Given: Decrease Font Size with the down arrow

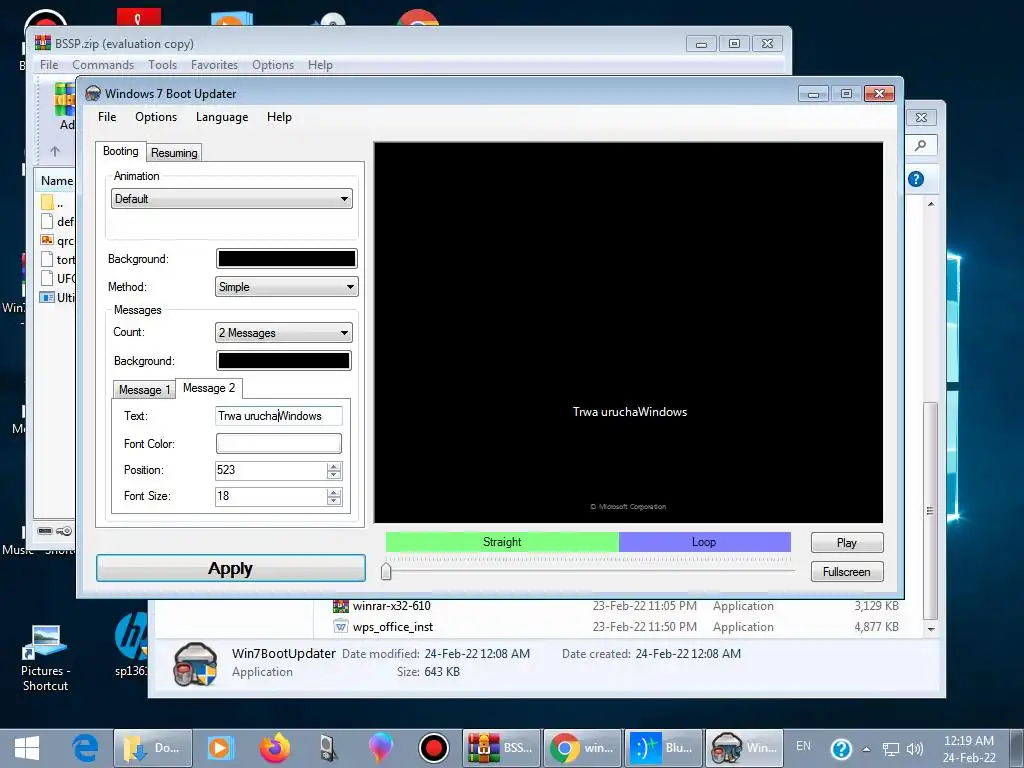Looking at the screenshot, I should [x=334, y=501].
